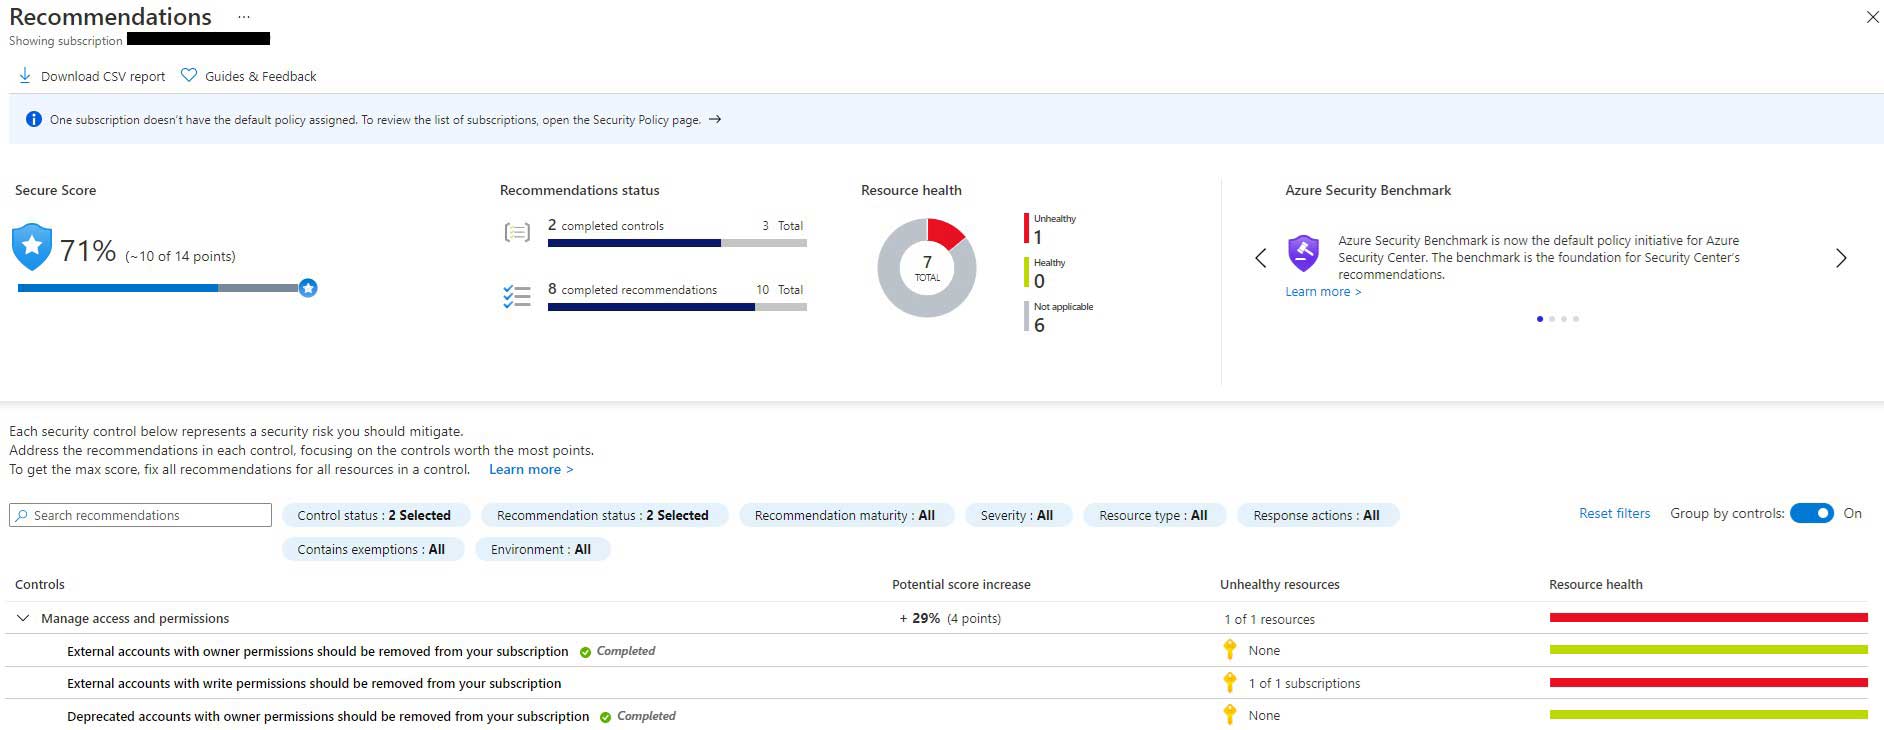Click red health bar for Manage access row
Screen dimensions: 1884x730
1709,618
